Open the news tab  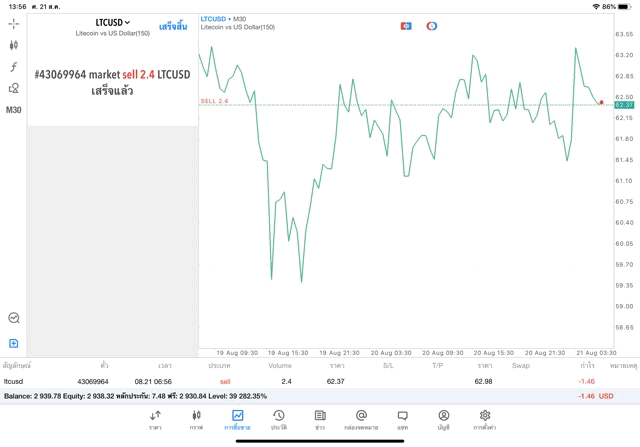pos(320,420)
